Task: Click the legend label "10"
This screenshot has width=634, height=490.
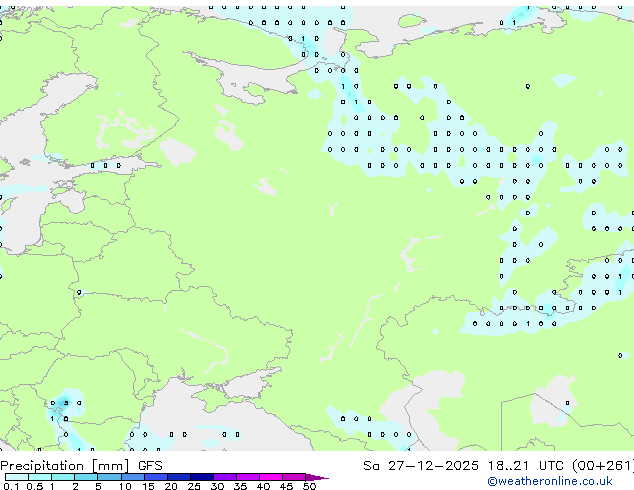Action: coord(125,486)
